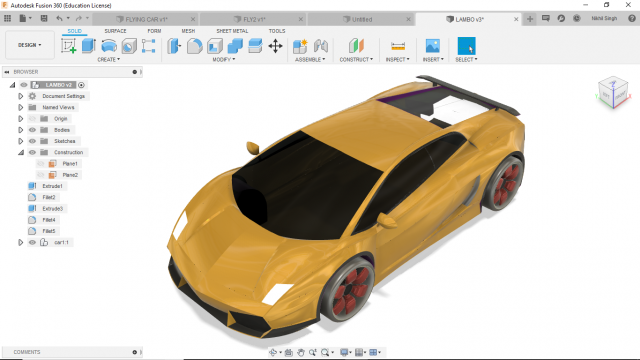Pick the Revolve tool icon
The image size is (640, 360).
point(109,46)
